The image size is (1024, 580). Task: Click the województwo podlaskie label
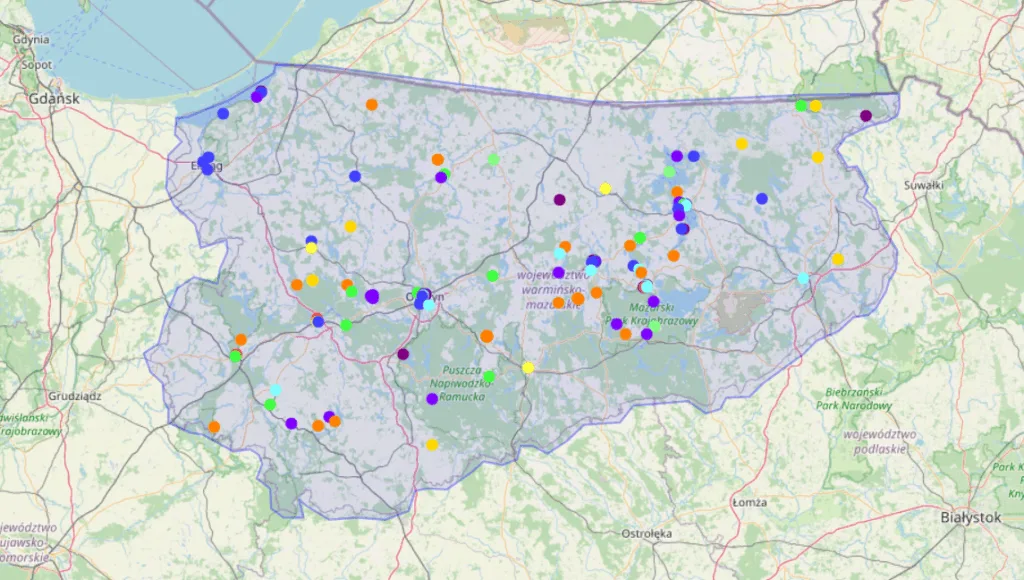881,441
